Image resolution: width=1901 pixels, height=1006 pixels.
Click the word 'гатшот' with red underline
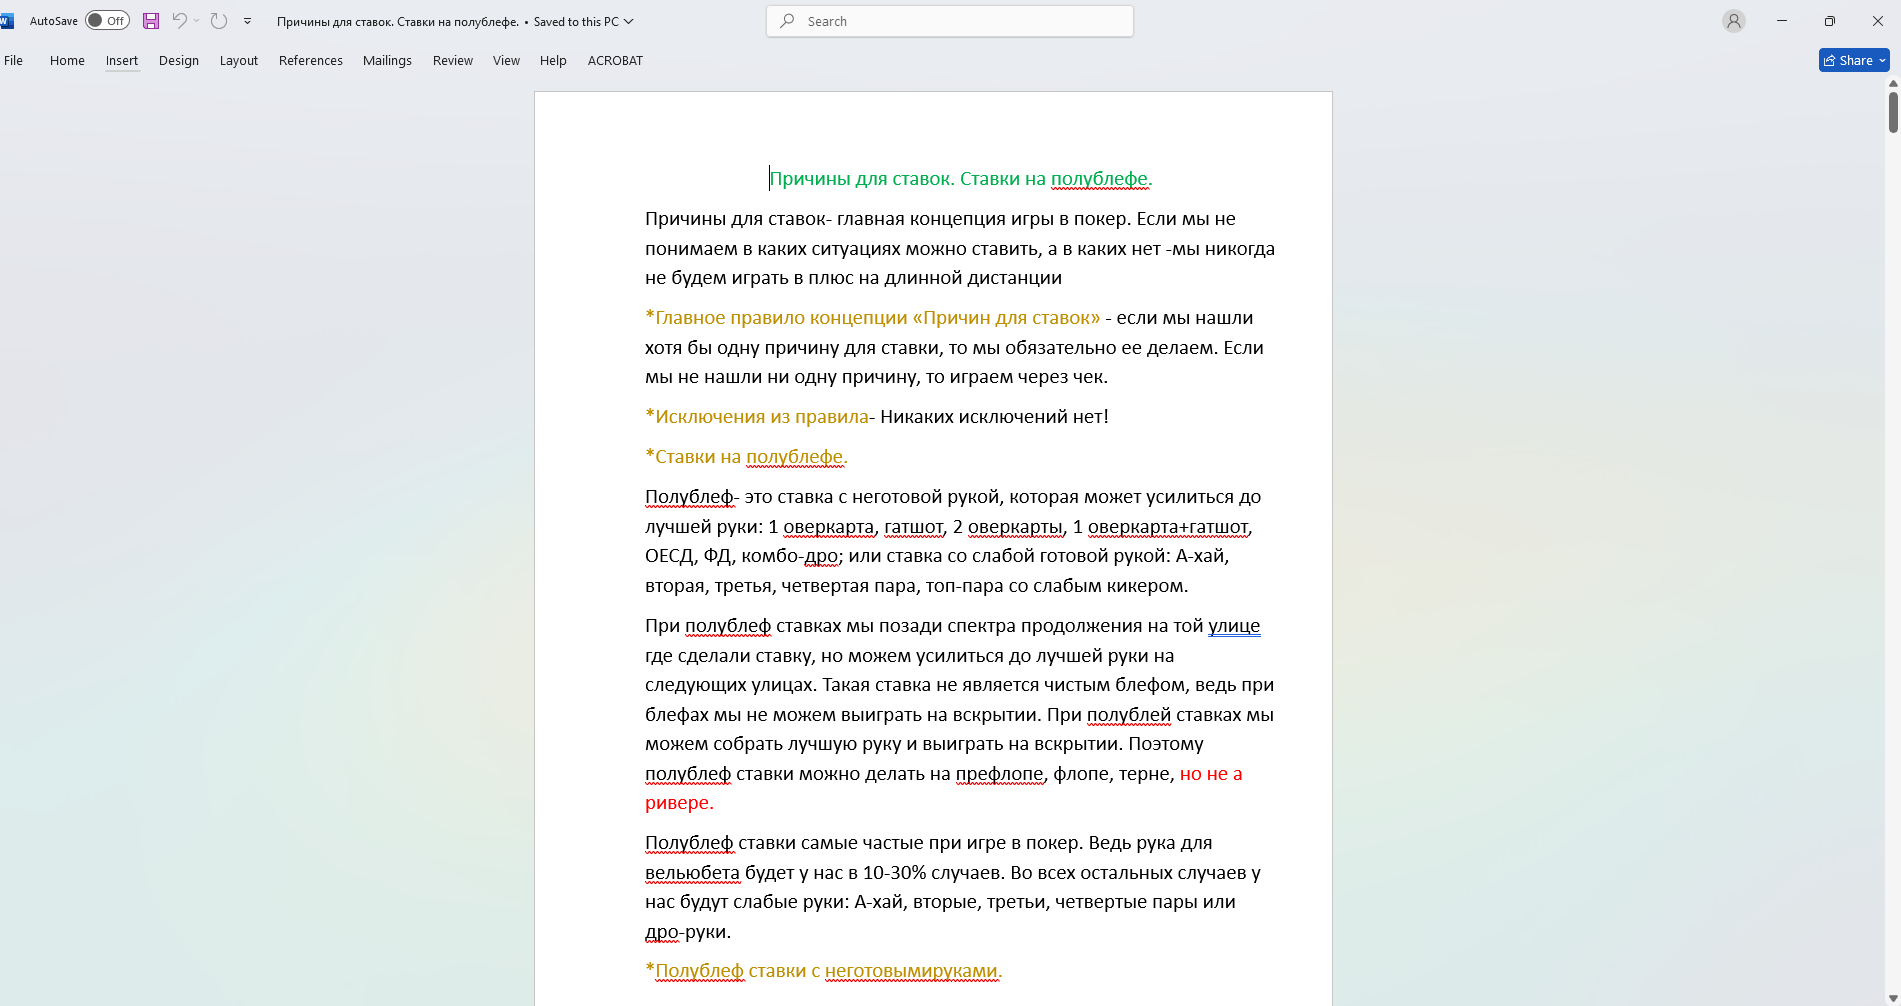[x=914, y=527]
